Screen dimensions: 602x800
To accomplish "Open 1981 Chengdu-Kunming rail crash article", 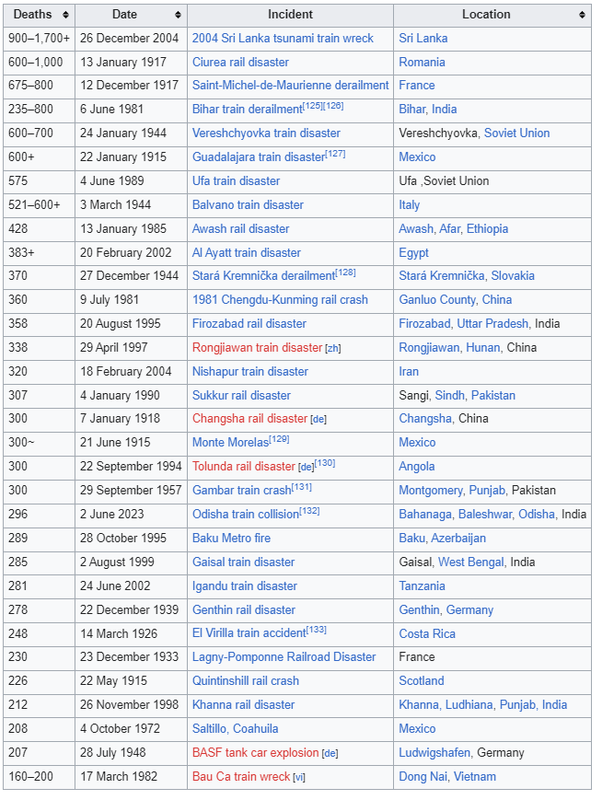I will [280, 300].
